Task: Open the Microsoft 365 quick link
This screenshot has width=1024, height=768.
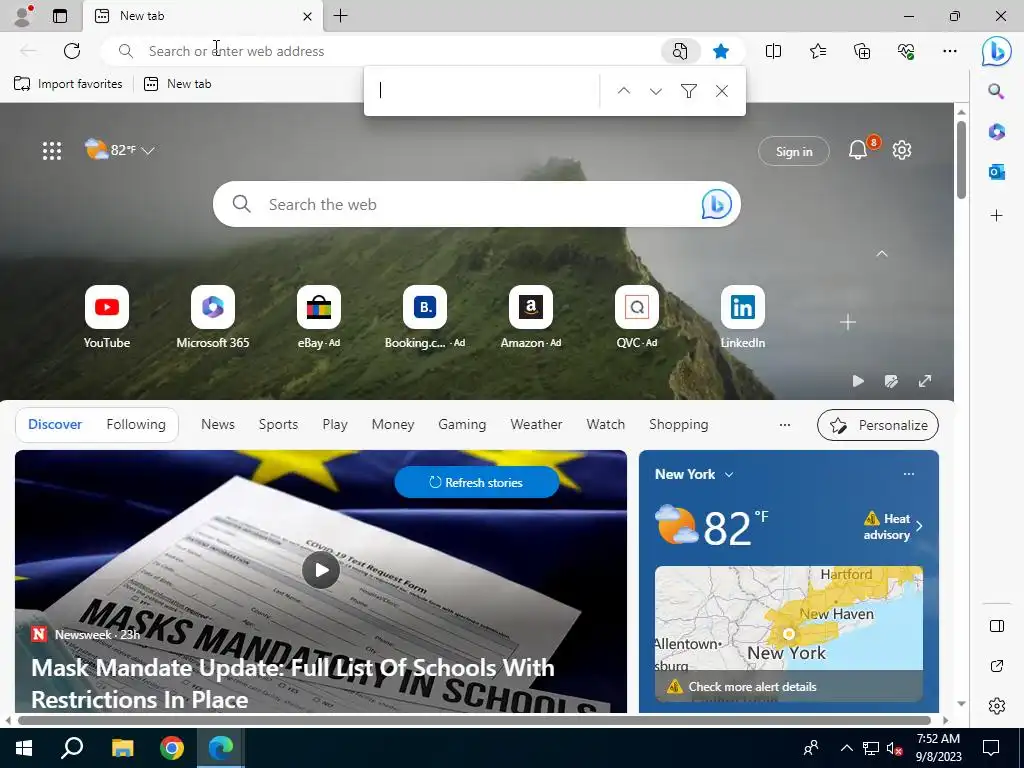Action: click(x=212, y=317)
